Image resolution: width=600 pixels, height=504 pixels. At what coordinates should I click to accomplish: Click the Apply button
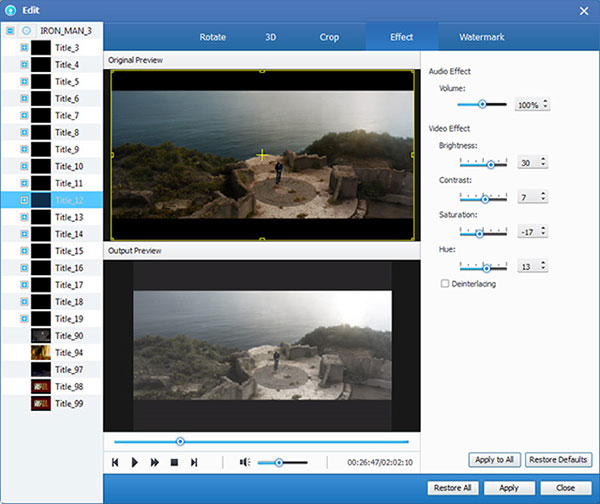click(509, 488)
